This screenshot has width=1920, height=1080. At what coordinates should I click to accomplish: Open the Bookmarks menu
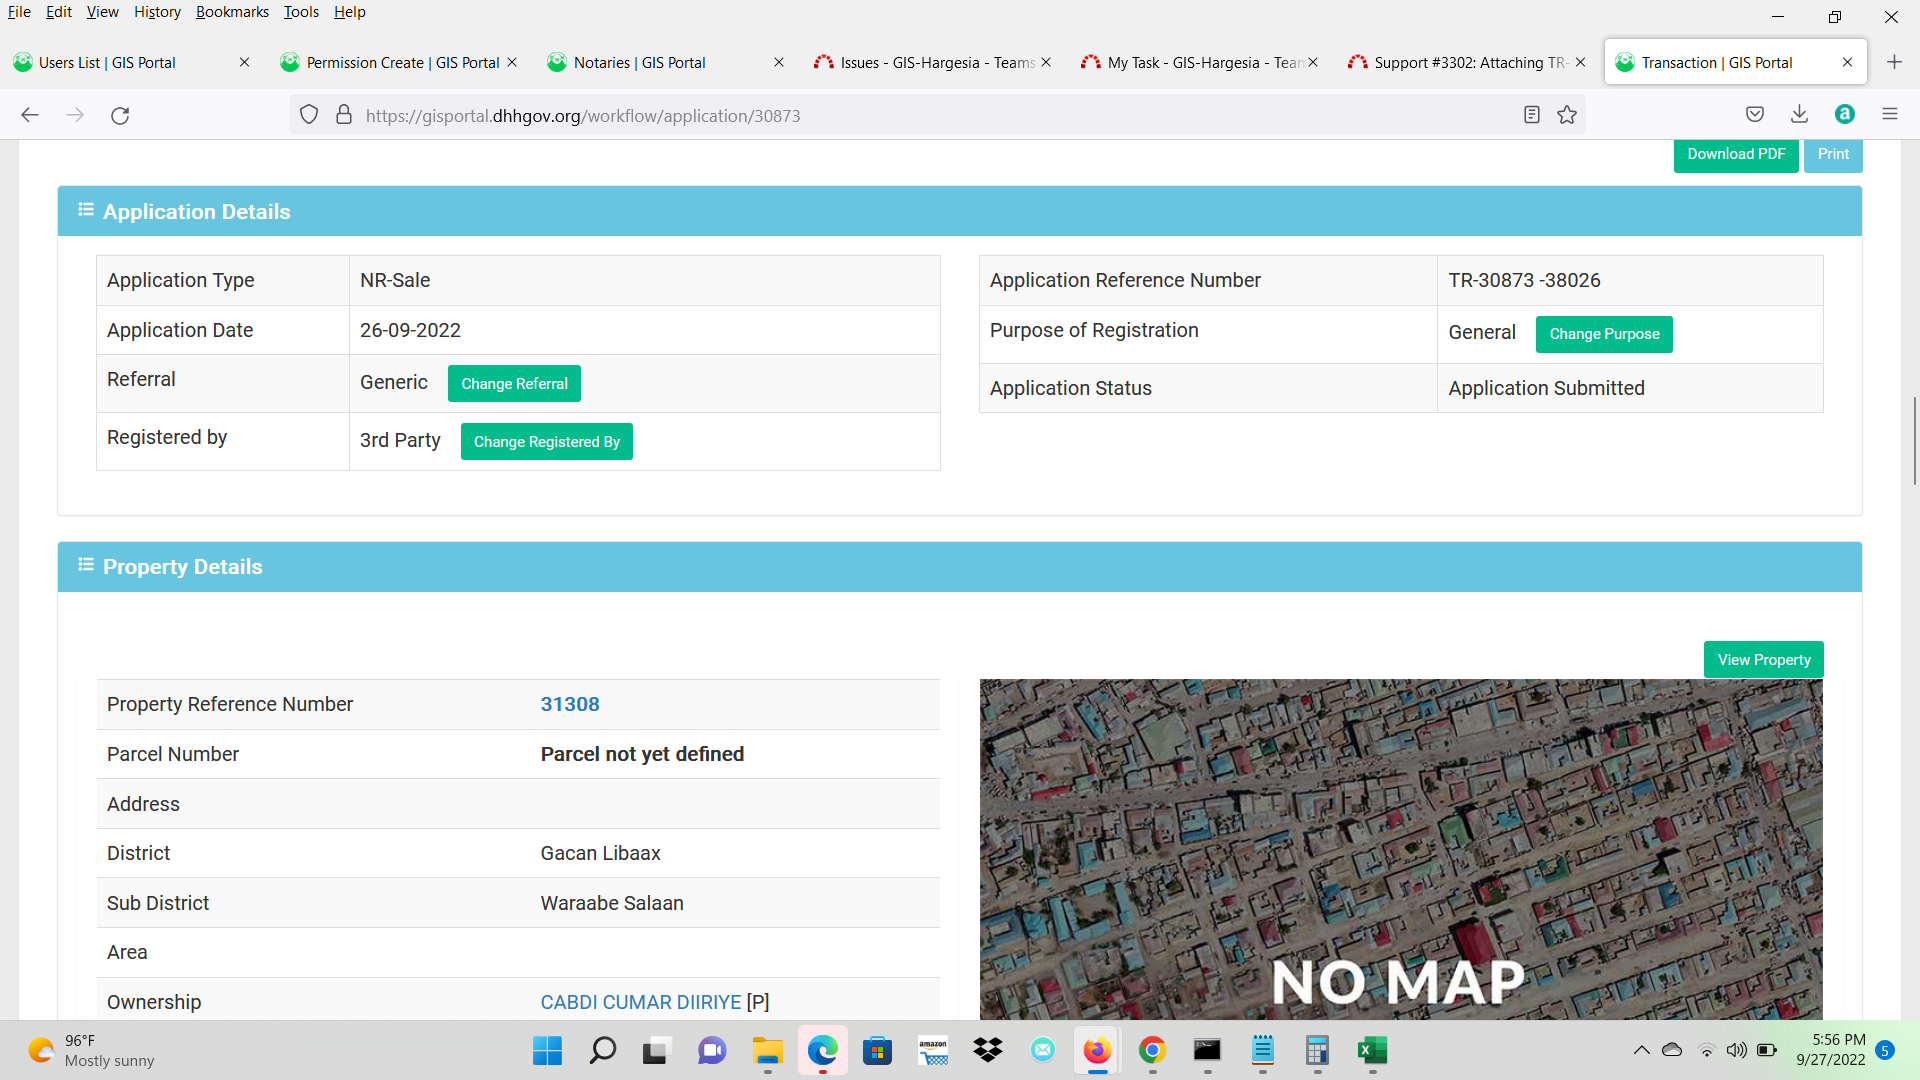point(232,12)
